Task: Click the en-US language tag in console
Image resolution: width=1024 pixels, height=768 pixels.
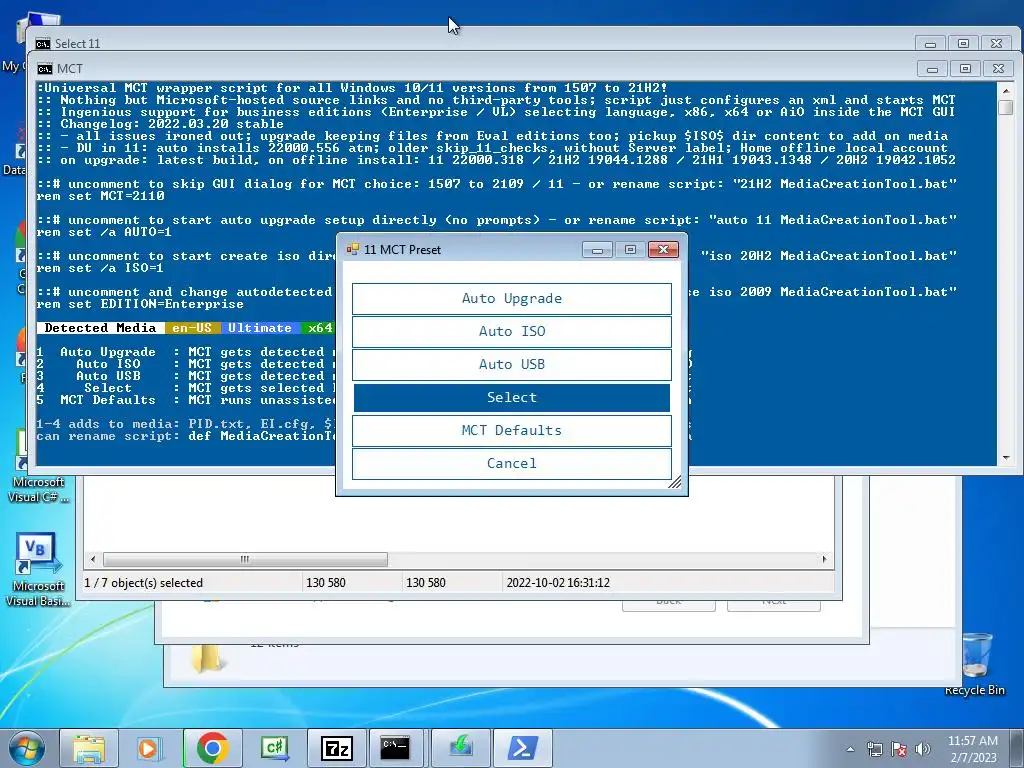Action: coord(192,328)
